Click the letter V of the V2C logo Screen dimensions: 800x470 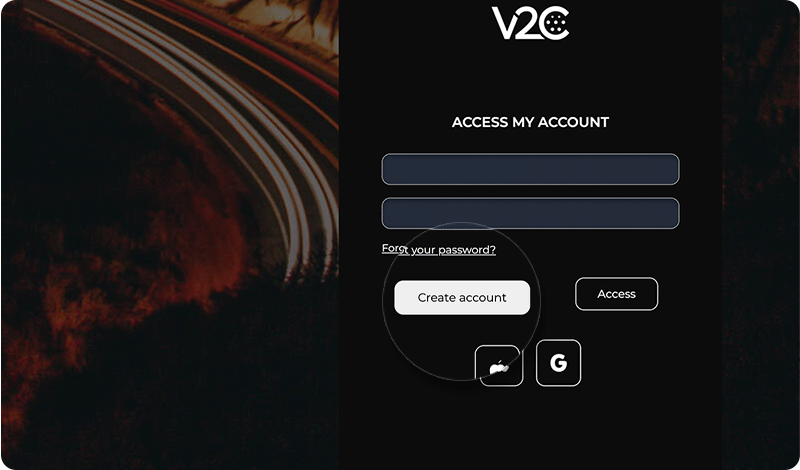point(505,23)
